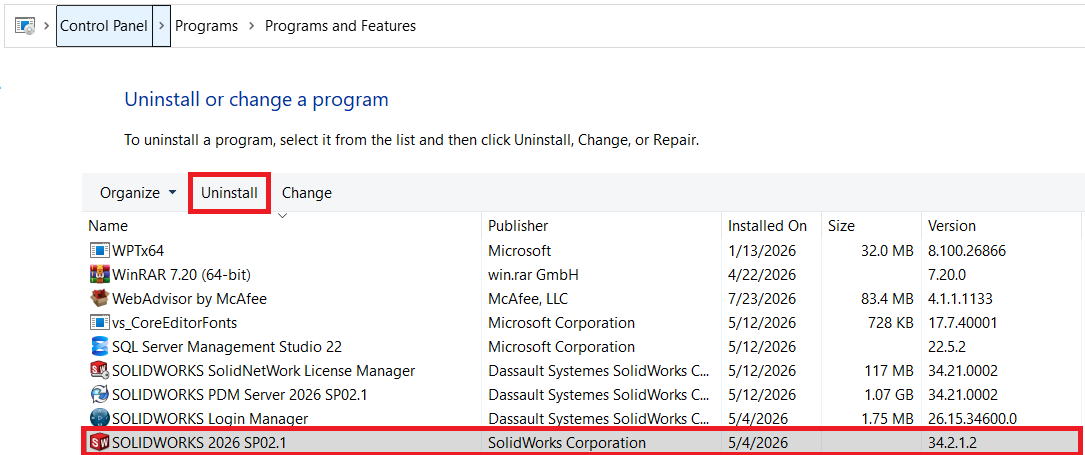This screenshot has height=455, width=1085.
Task: Expand the chevron after Programs breadcrumb
Action: tap(251, 26)
